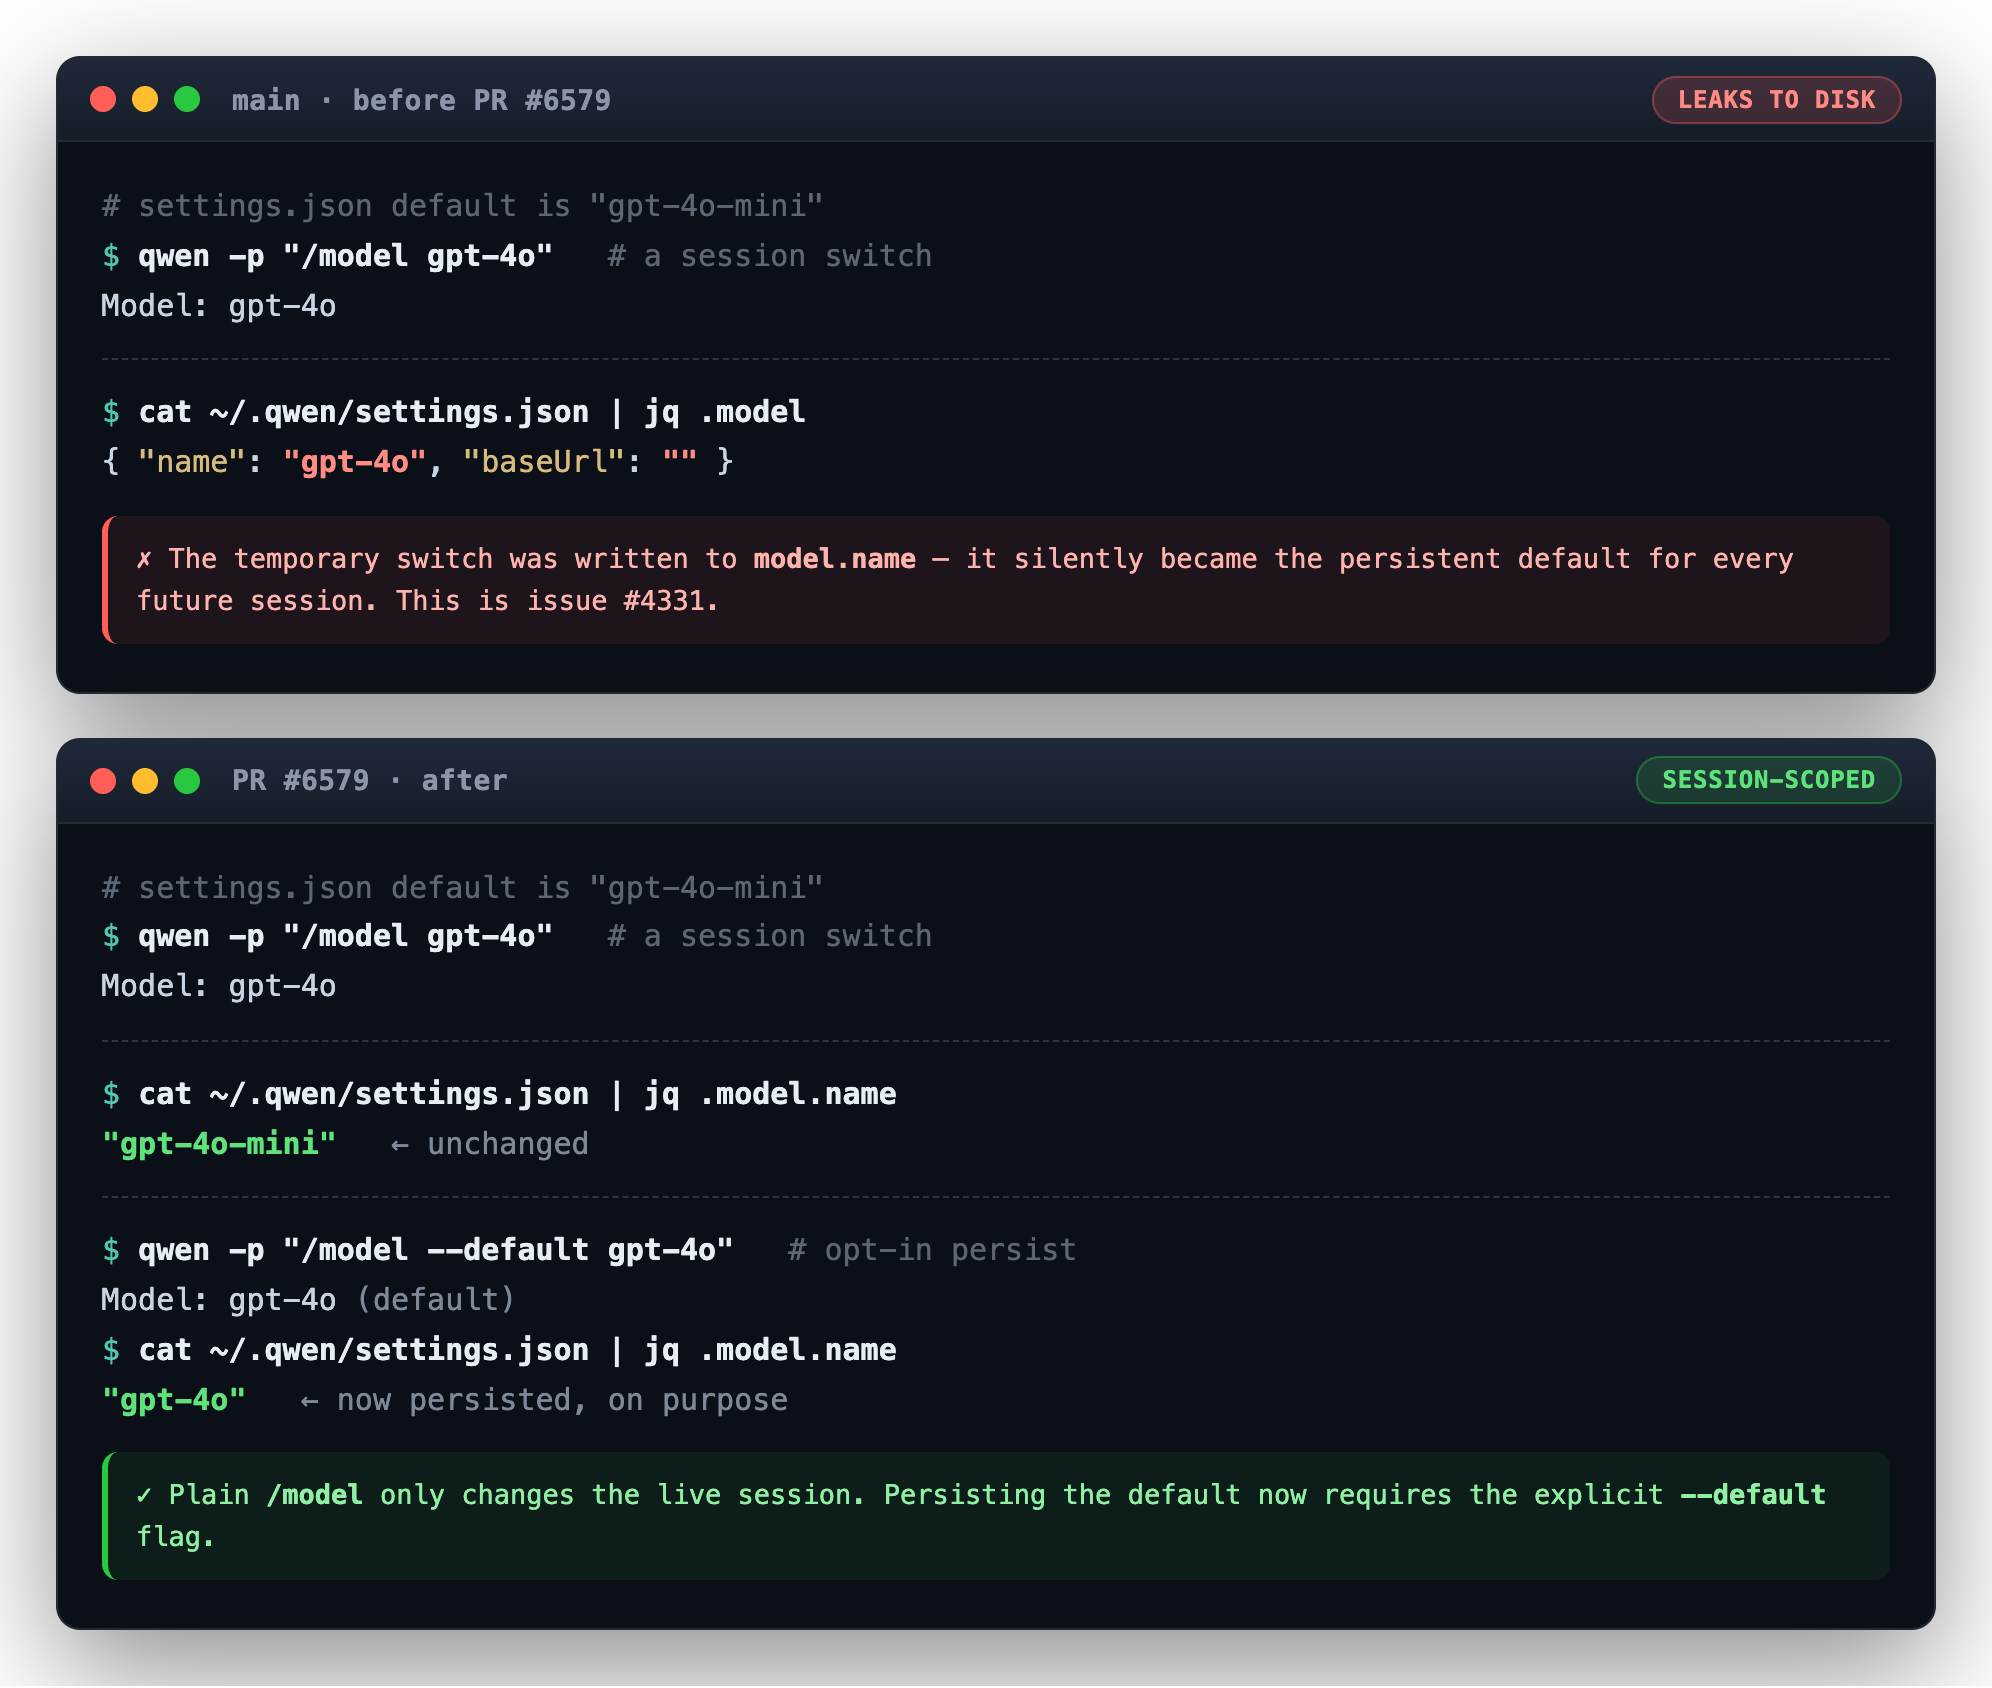Click bold "--default" in the green success callout
The width and height of the screenshot is (1992, 1688).
pos(1753,1495)
